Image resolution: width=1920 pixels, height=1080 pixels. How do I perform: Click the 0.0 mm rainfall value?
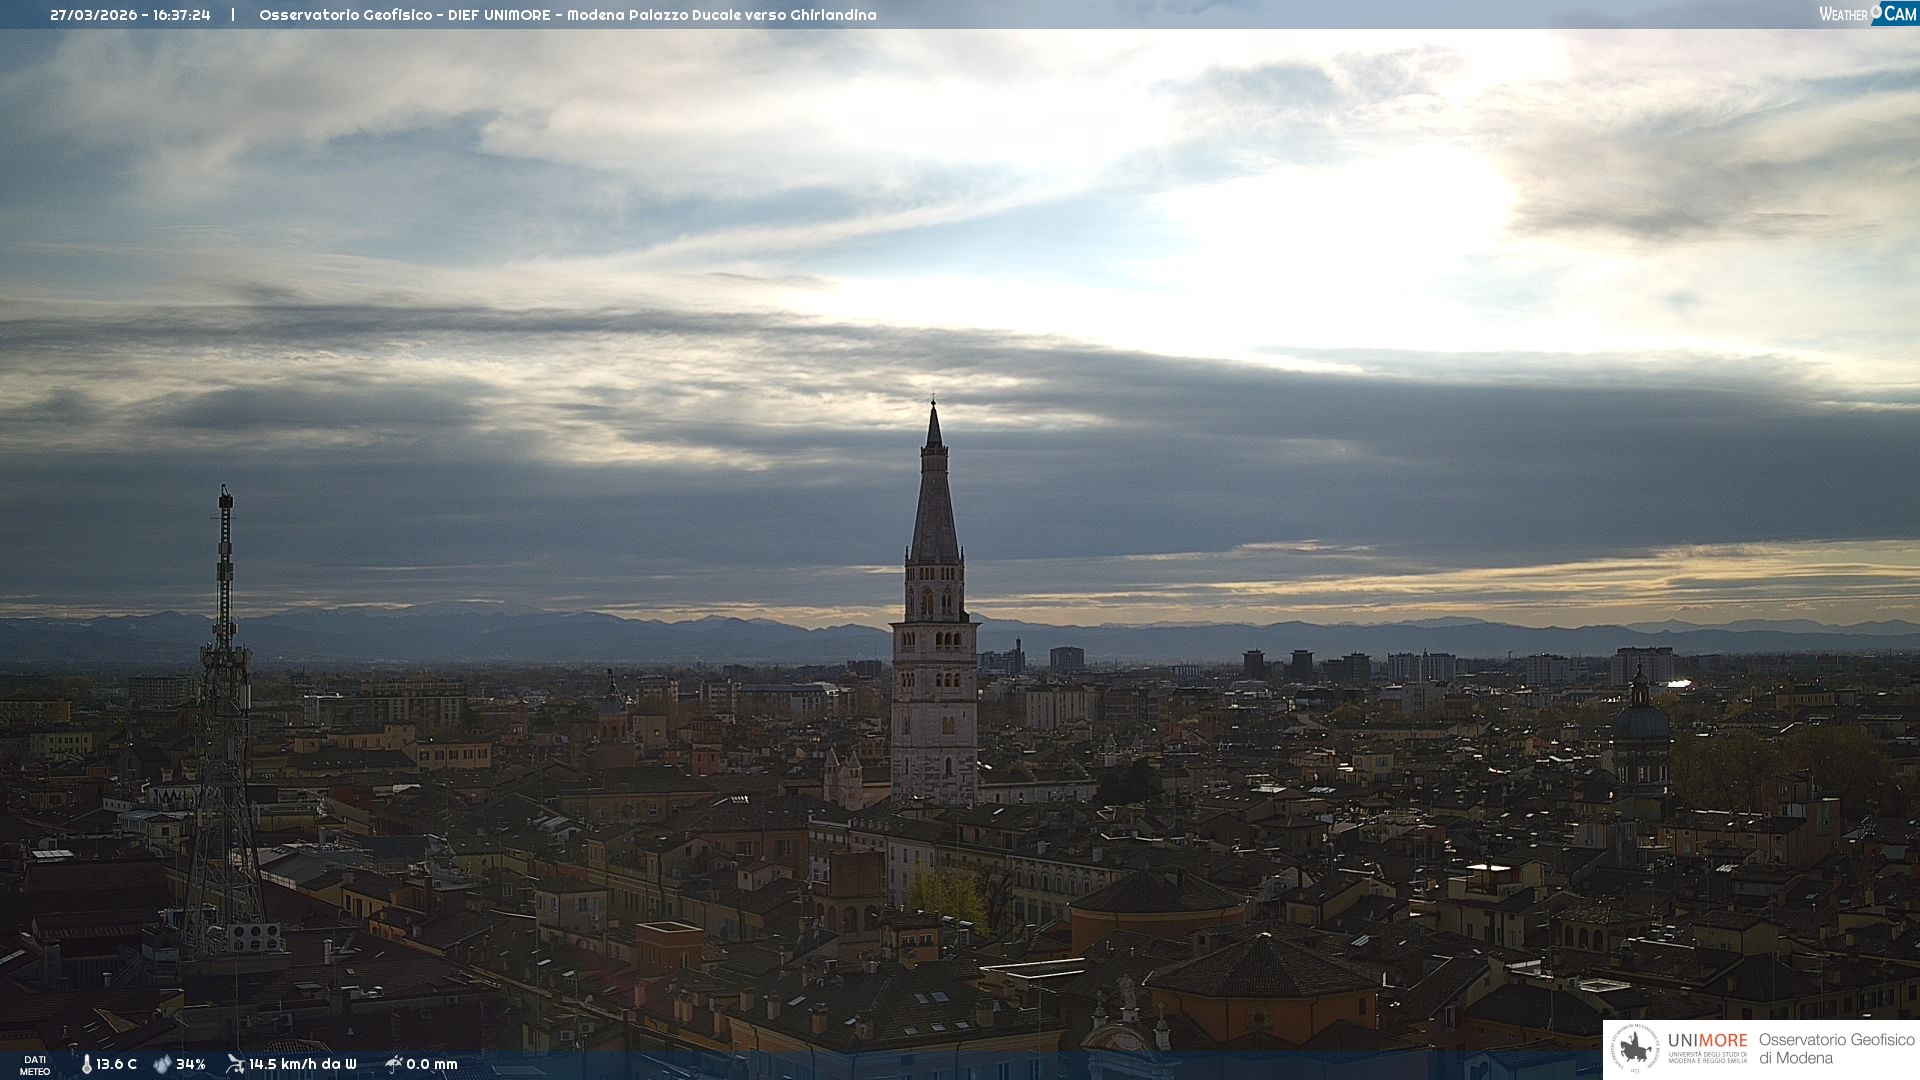click(431, 1064)
